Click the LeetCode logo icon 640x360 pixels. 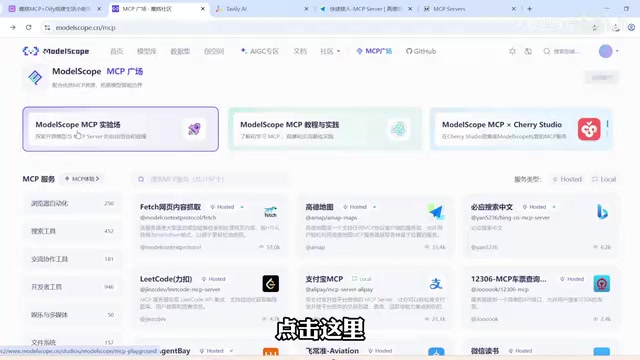click(x=271, y=284)
